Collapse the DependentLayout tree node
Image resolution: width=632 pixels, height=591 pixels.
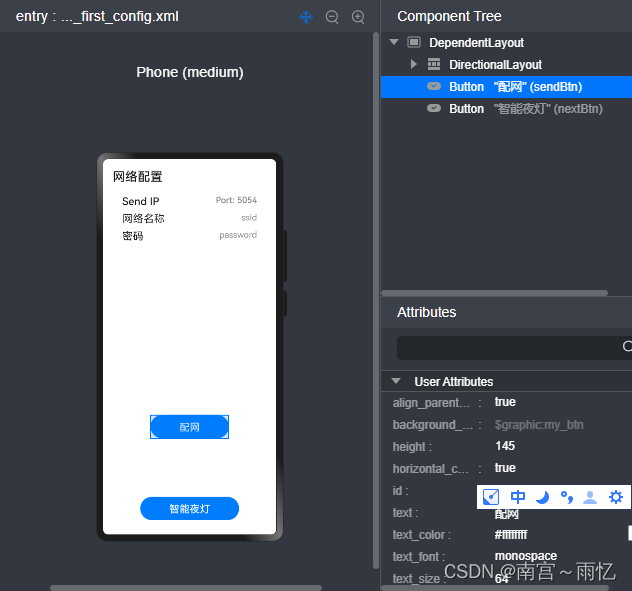click(x=394, y=42)
